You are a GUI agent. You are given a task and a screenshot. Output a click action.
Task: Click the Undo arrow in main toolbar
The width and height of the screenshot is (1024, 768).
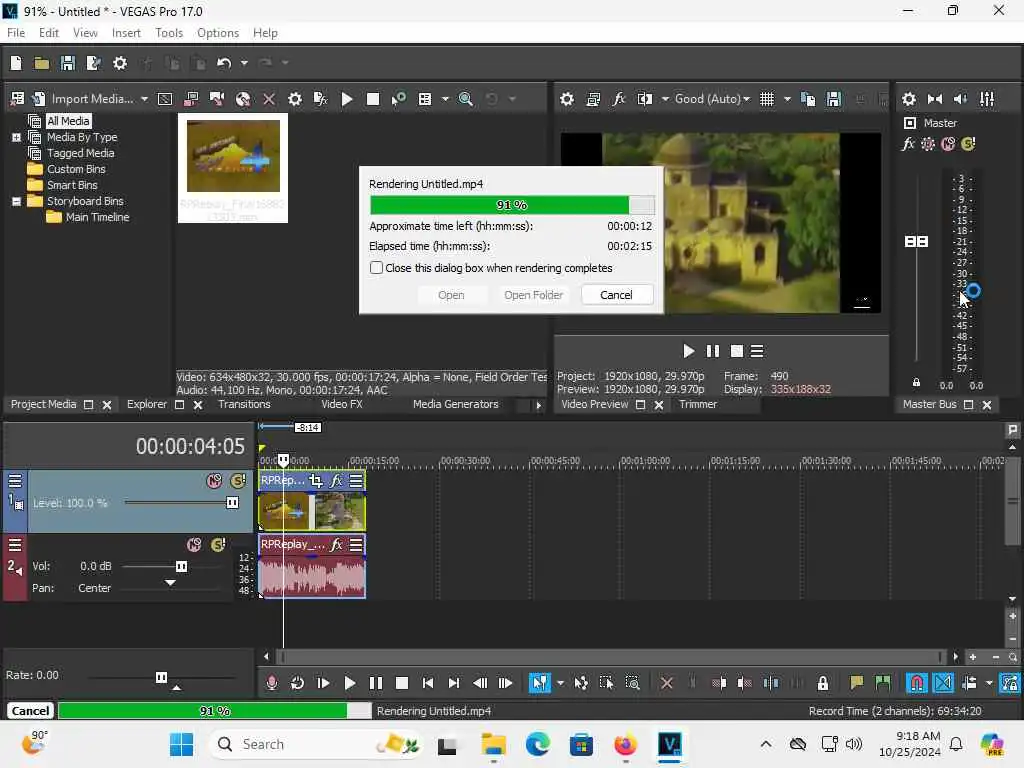pos(224,63)
